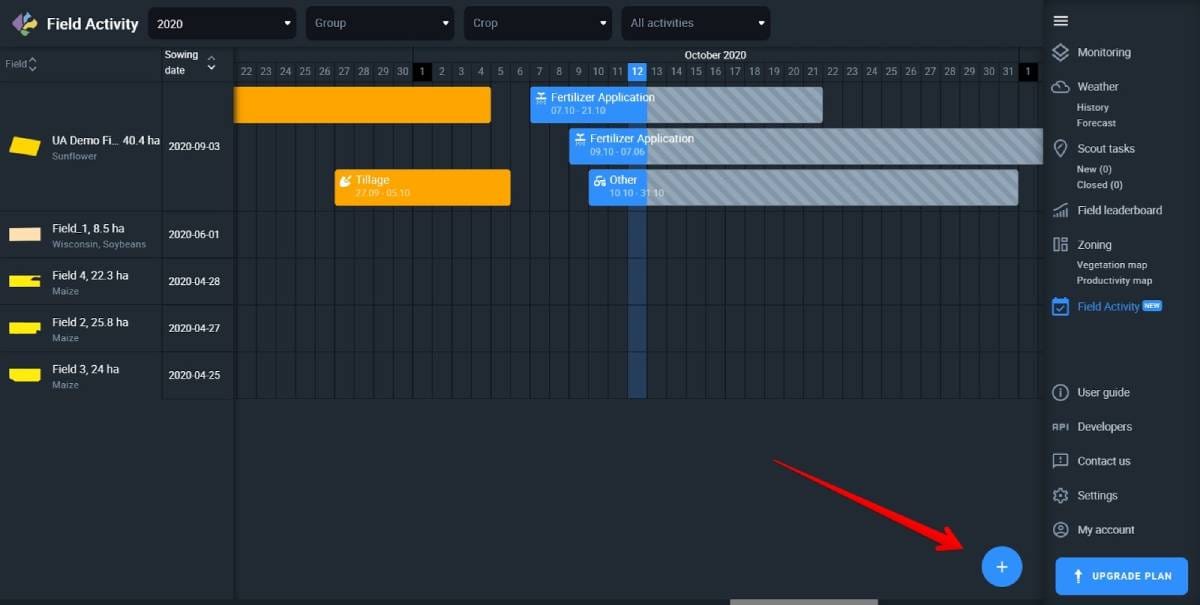Image resolution: width=1200 pixels, height=605 pixels.
Task: Click the orange Tillage activity bar
Action: [422, 187]
